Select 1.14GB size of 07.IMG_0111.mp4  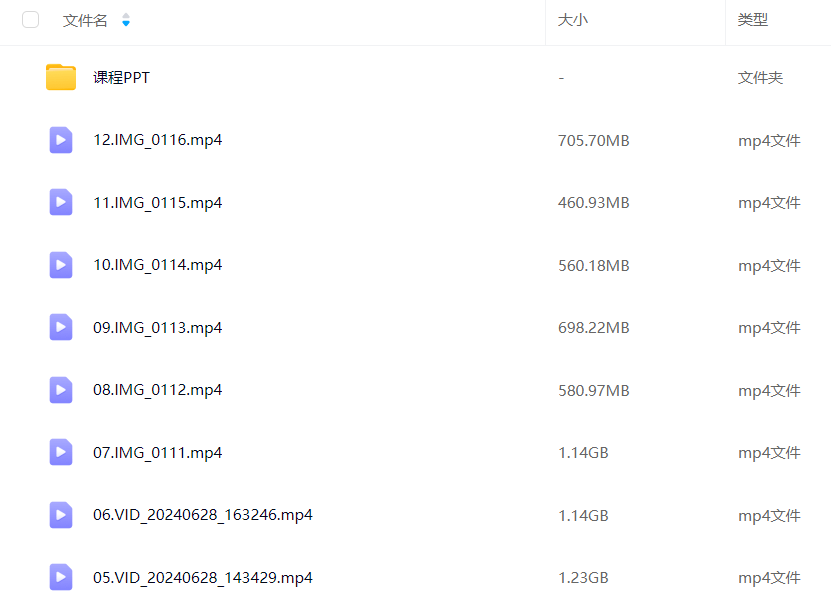point(584,453)
